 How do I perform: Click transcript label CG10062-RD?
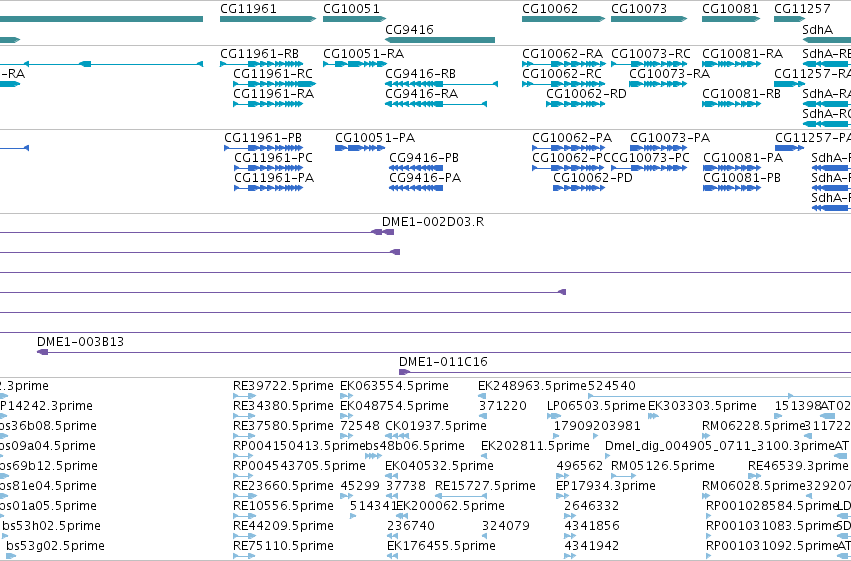(586, 93)
